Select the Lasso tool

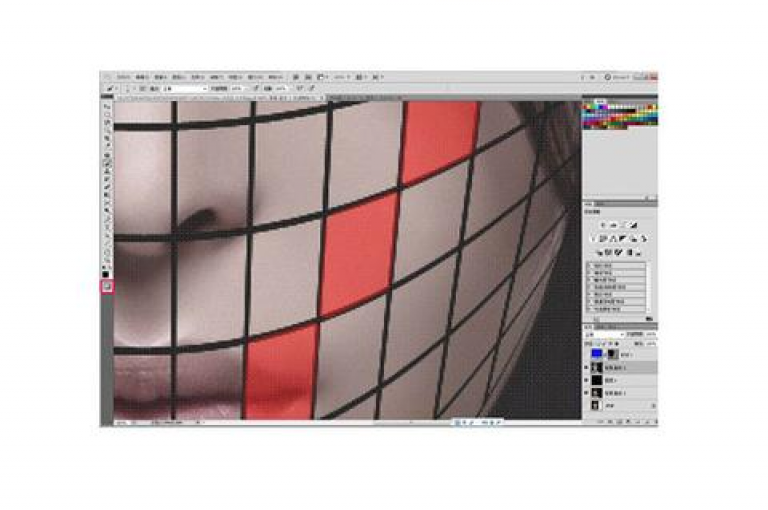[107, 122]
